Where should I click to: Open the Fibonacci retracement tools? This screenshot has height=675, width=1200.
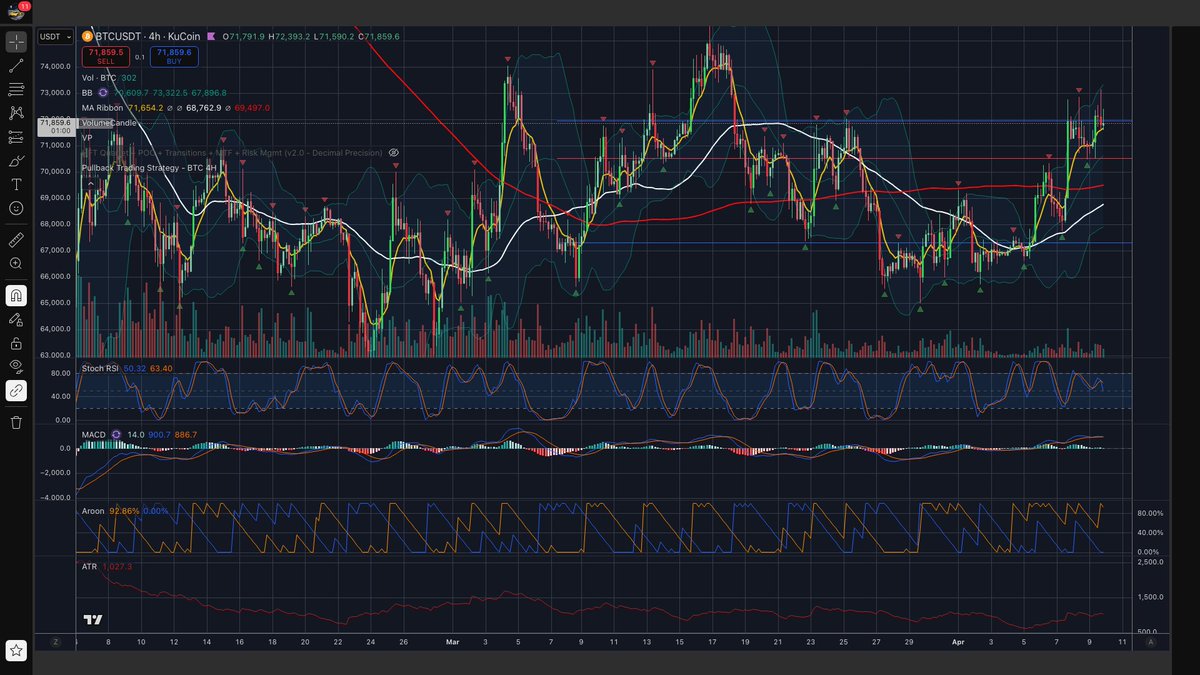point(16,90)
